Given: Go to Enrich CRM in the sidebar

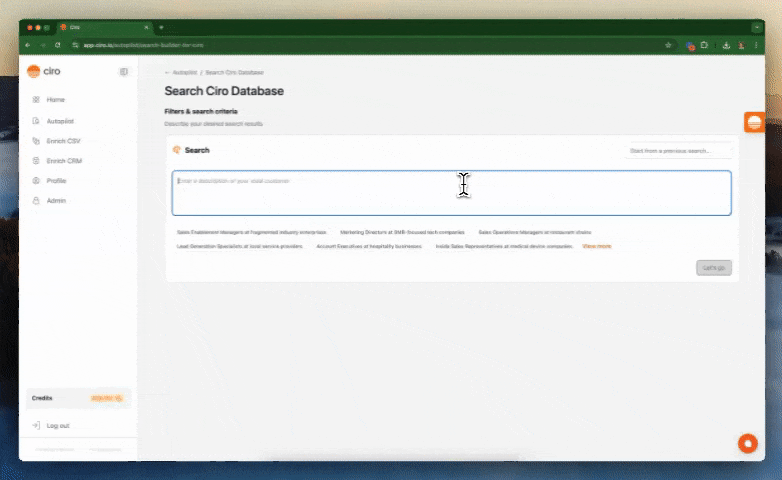Looking at the screenshot, I should click(x=64, y=161).
